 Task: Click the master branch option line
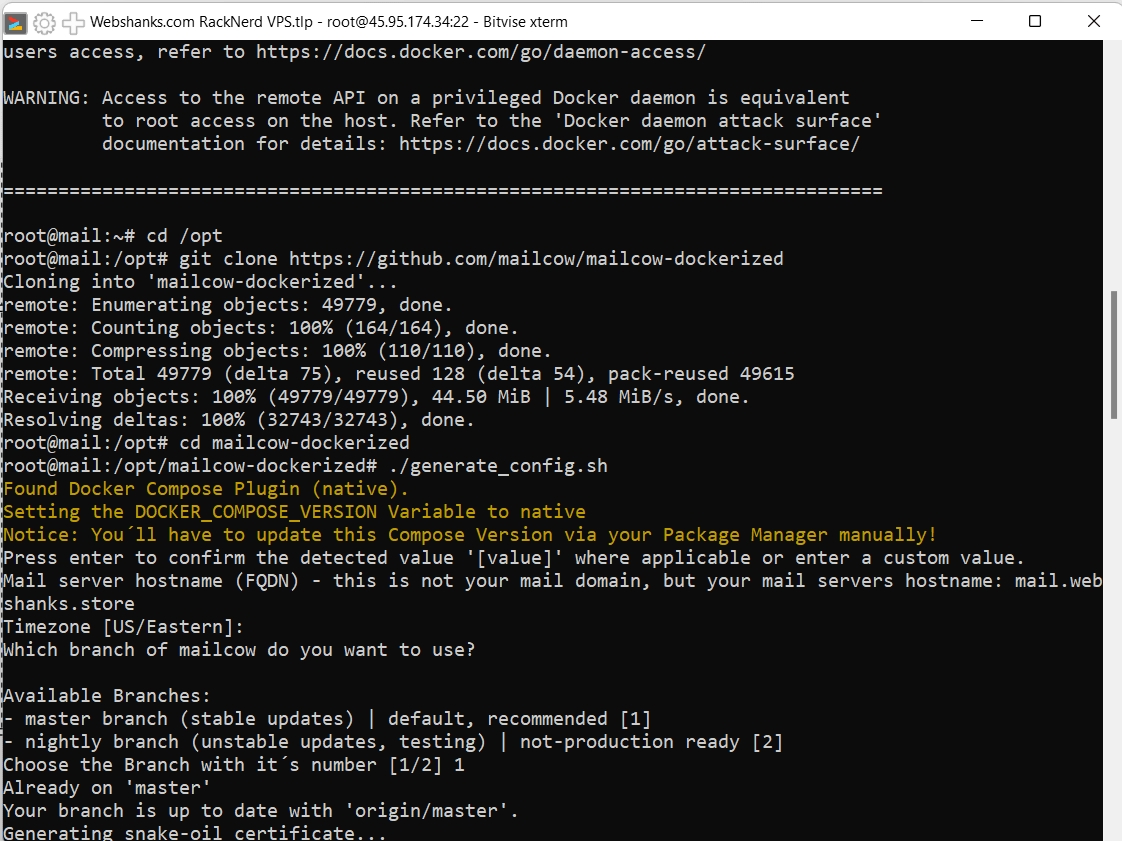click(327, 719)
